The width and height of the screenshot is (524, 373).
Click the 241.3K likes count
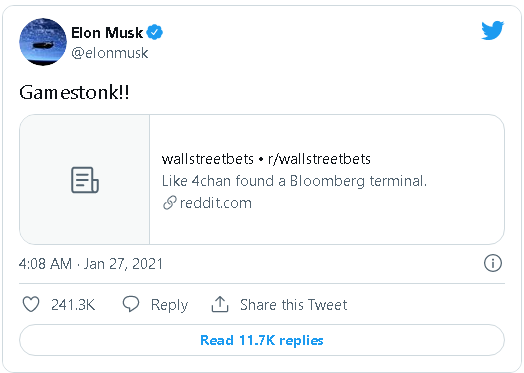point(73,305)
